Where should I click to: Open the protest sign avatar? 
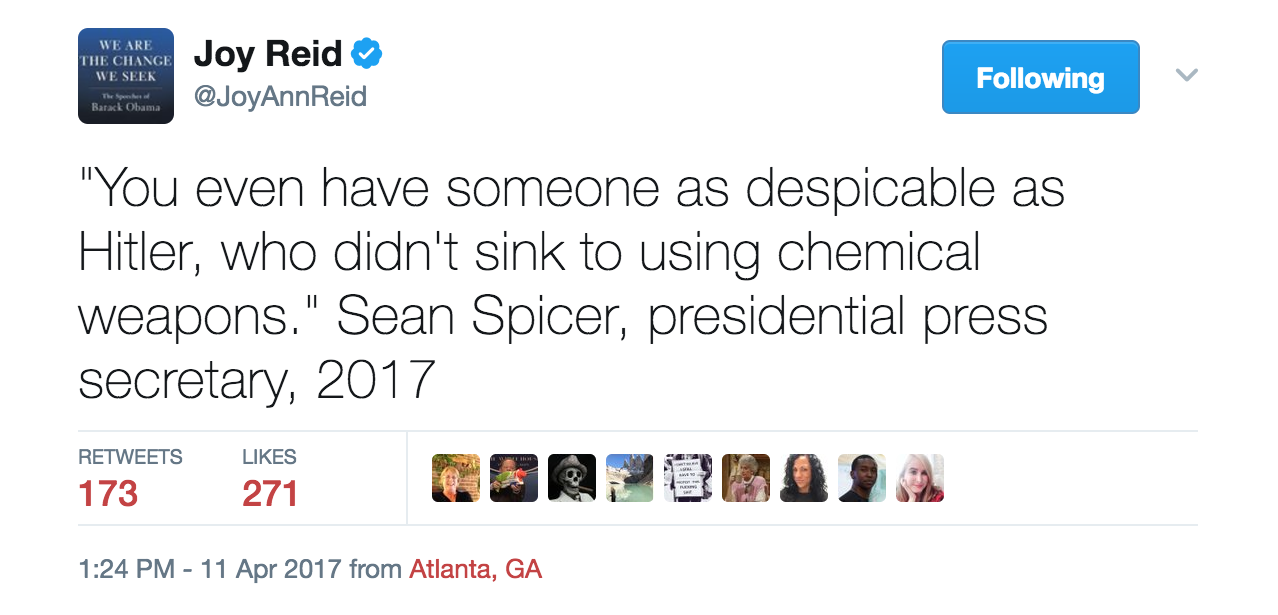(x=688, y=478)
